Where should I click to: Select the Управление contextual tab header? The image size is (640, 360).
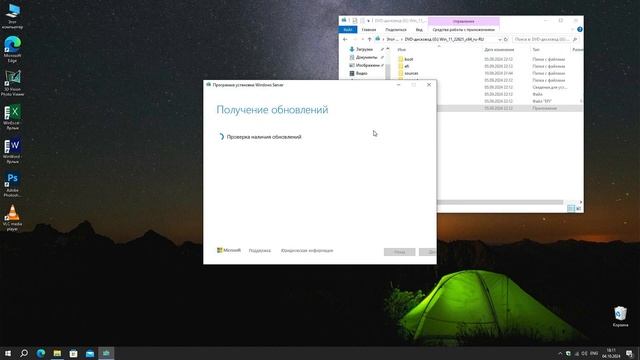[463, 21]
